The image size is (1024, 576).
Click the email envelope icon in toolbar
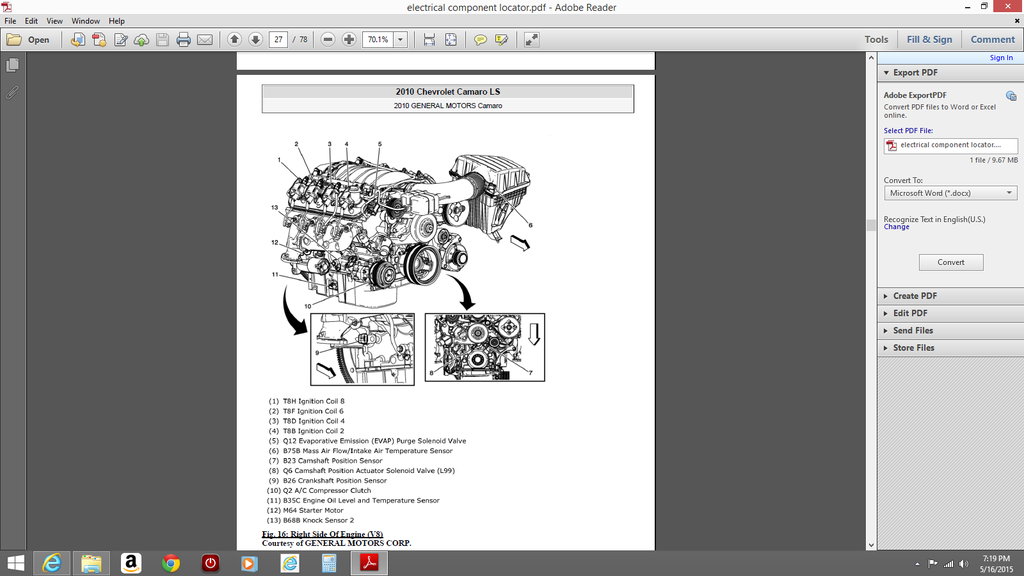point(205,40)
